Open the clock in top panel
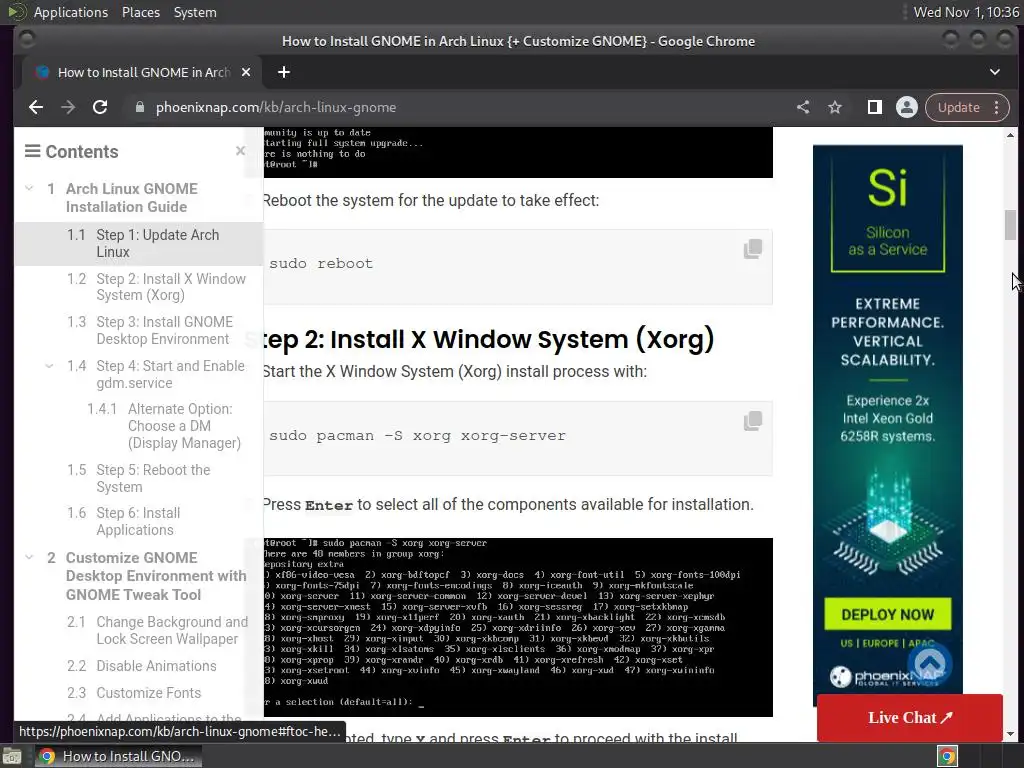The image size is (1024, 768). 966,12
